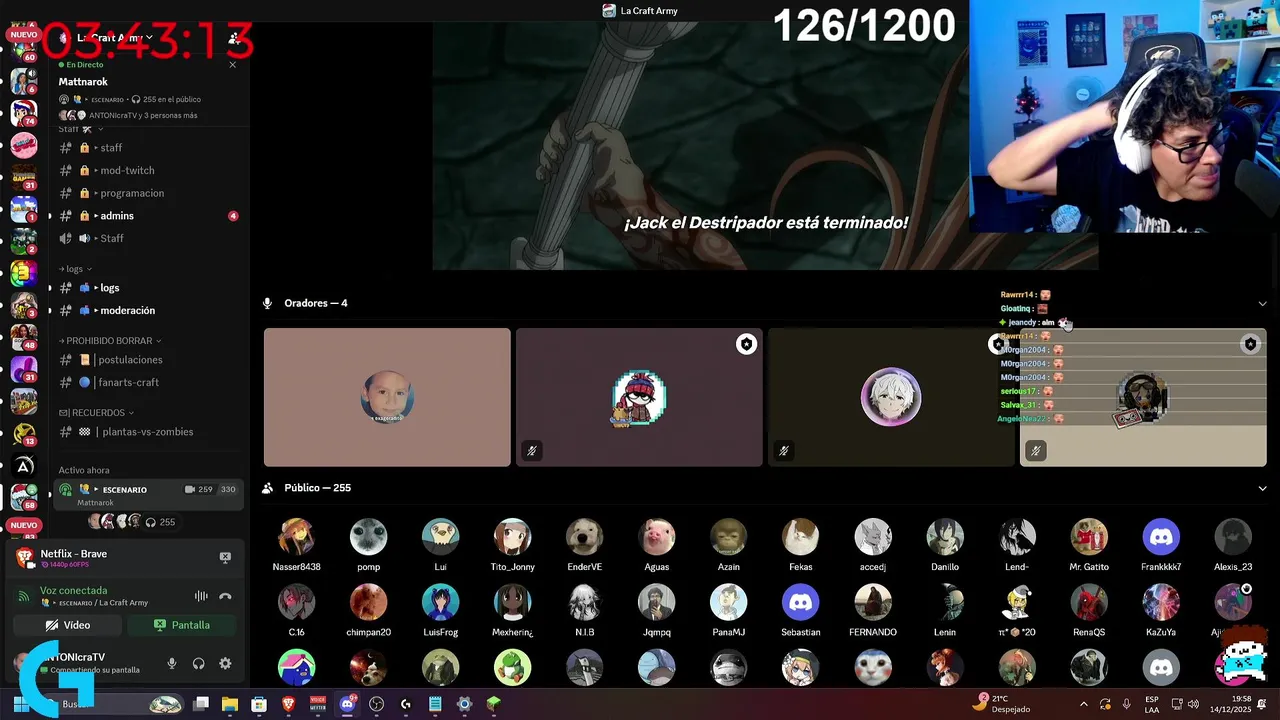This screenshot has width=1280, height=720.
Task: Open audience member PanaMJ avatar
Action: click(x=728, y=602)
